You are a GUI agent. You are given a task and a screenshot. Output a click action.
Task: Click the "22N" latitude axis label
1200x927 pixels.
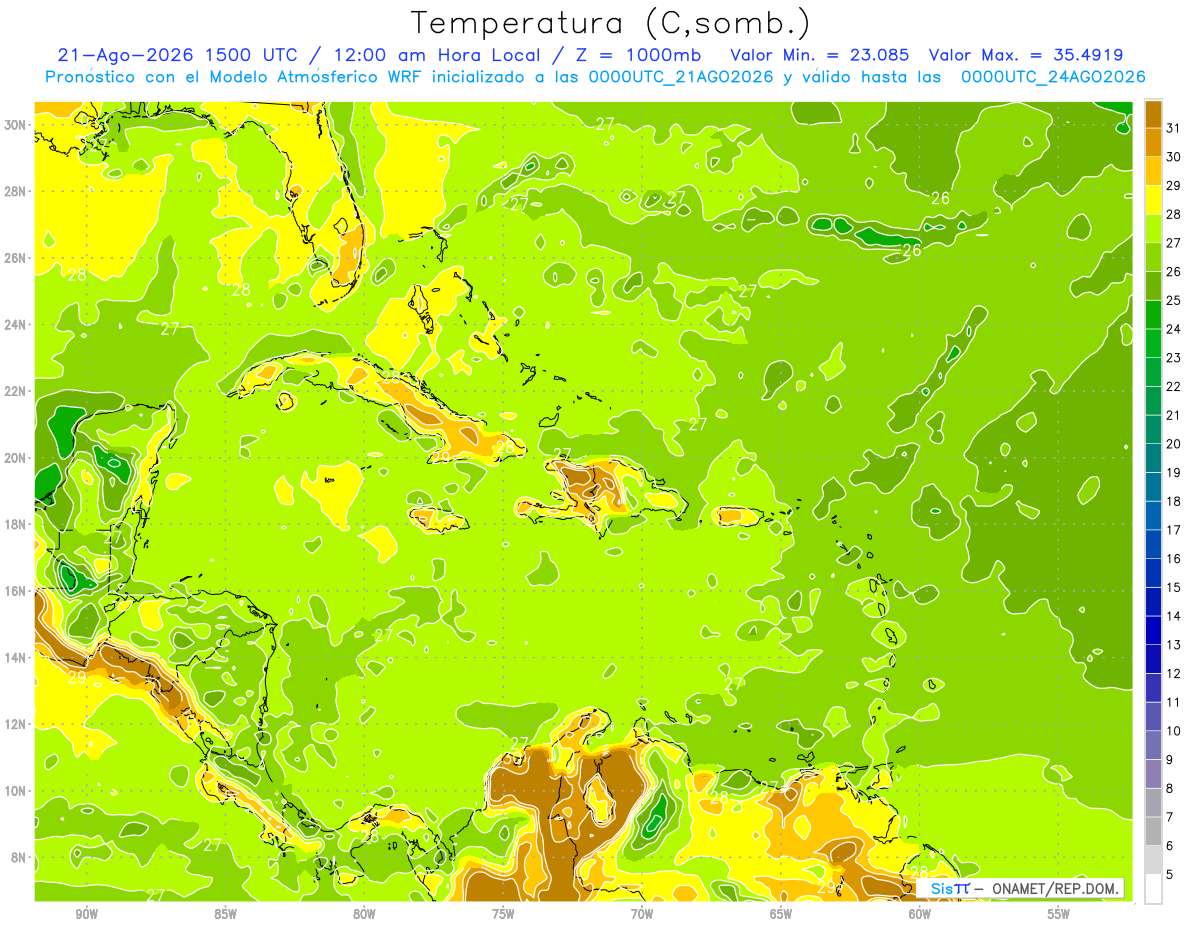point(15,391)
